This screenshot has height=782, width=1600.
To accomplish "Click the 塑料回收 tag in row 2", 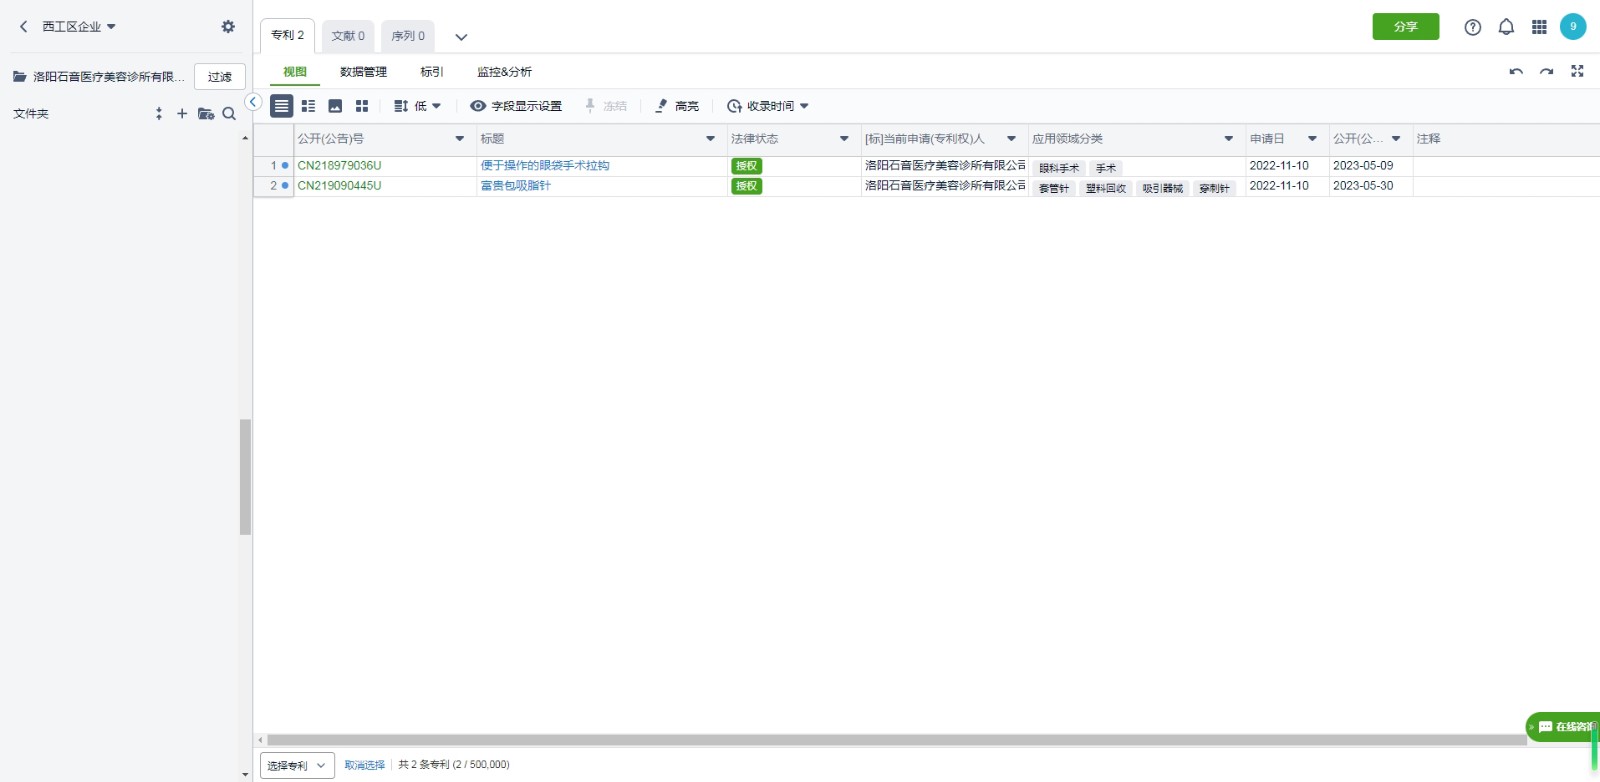I will pos(1106,189).
